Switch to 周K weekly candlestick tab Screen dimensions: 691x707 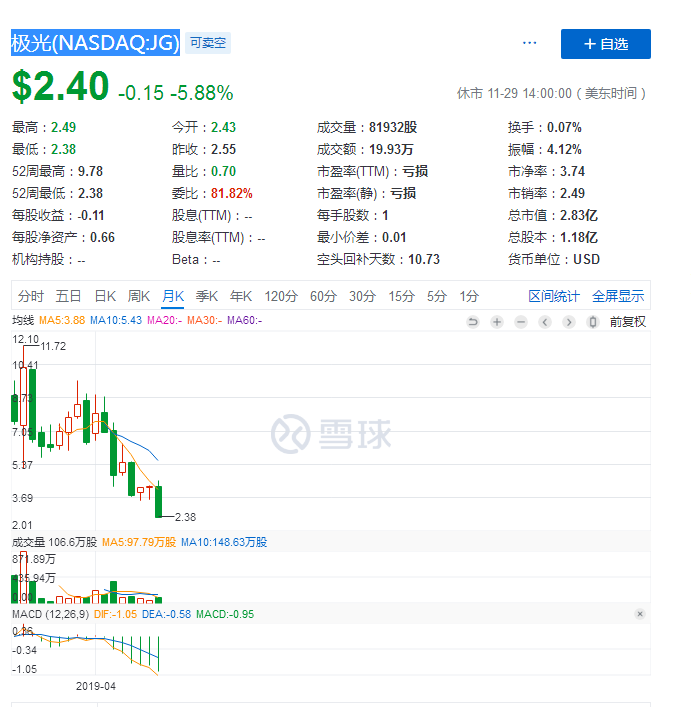click(138, 296)
